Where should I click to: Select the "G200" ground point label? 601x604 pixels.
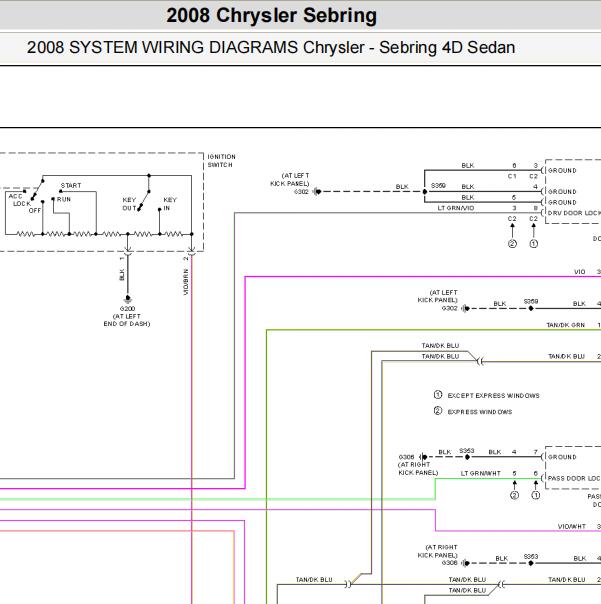128,309
